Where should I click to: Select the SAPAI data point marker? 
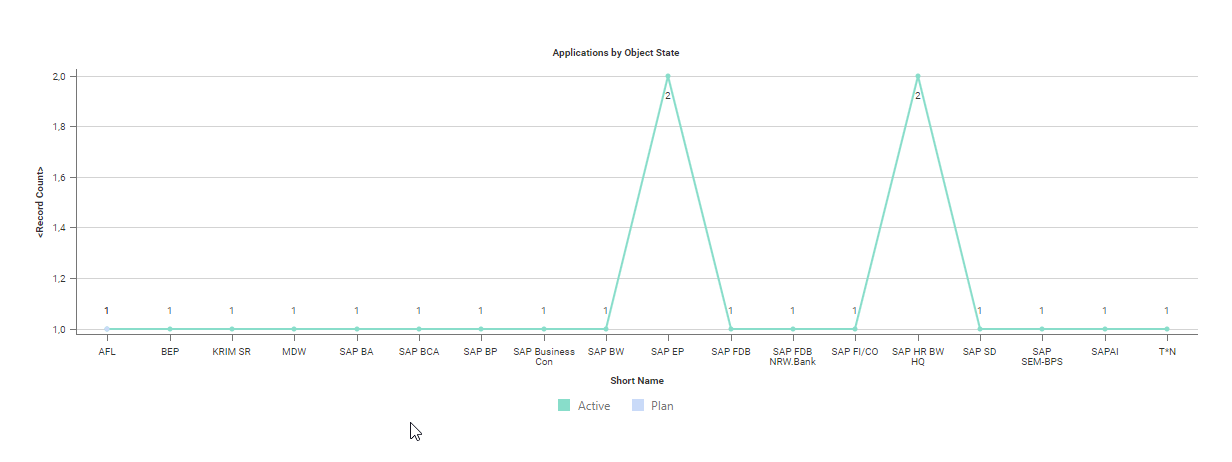tap(1105, 329)
